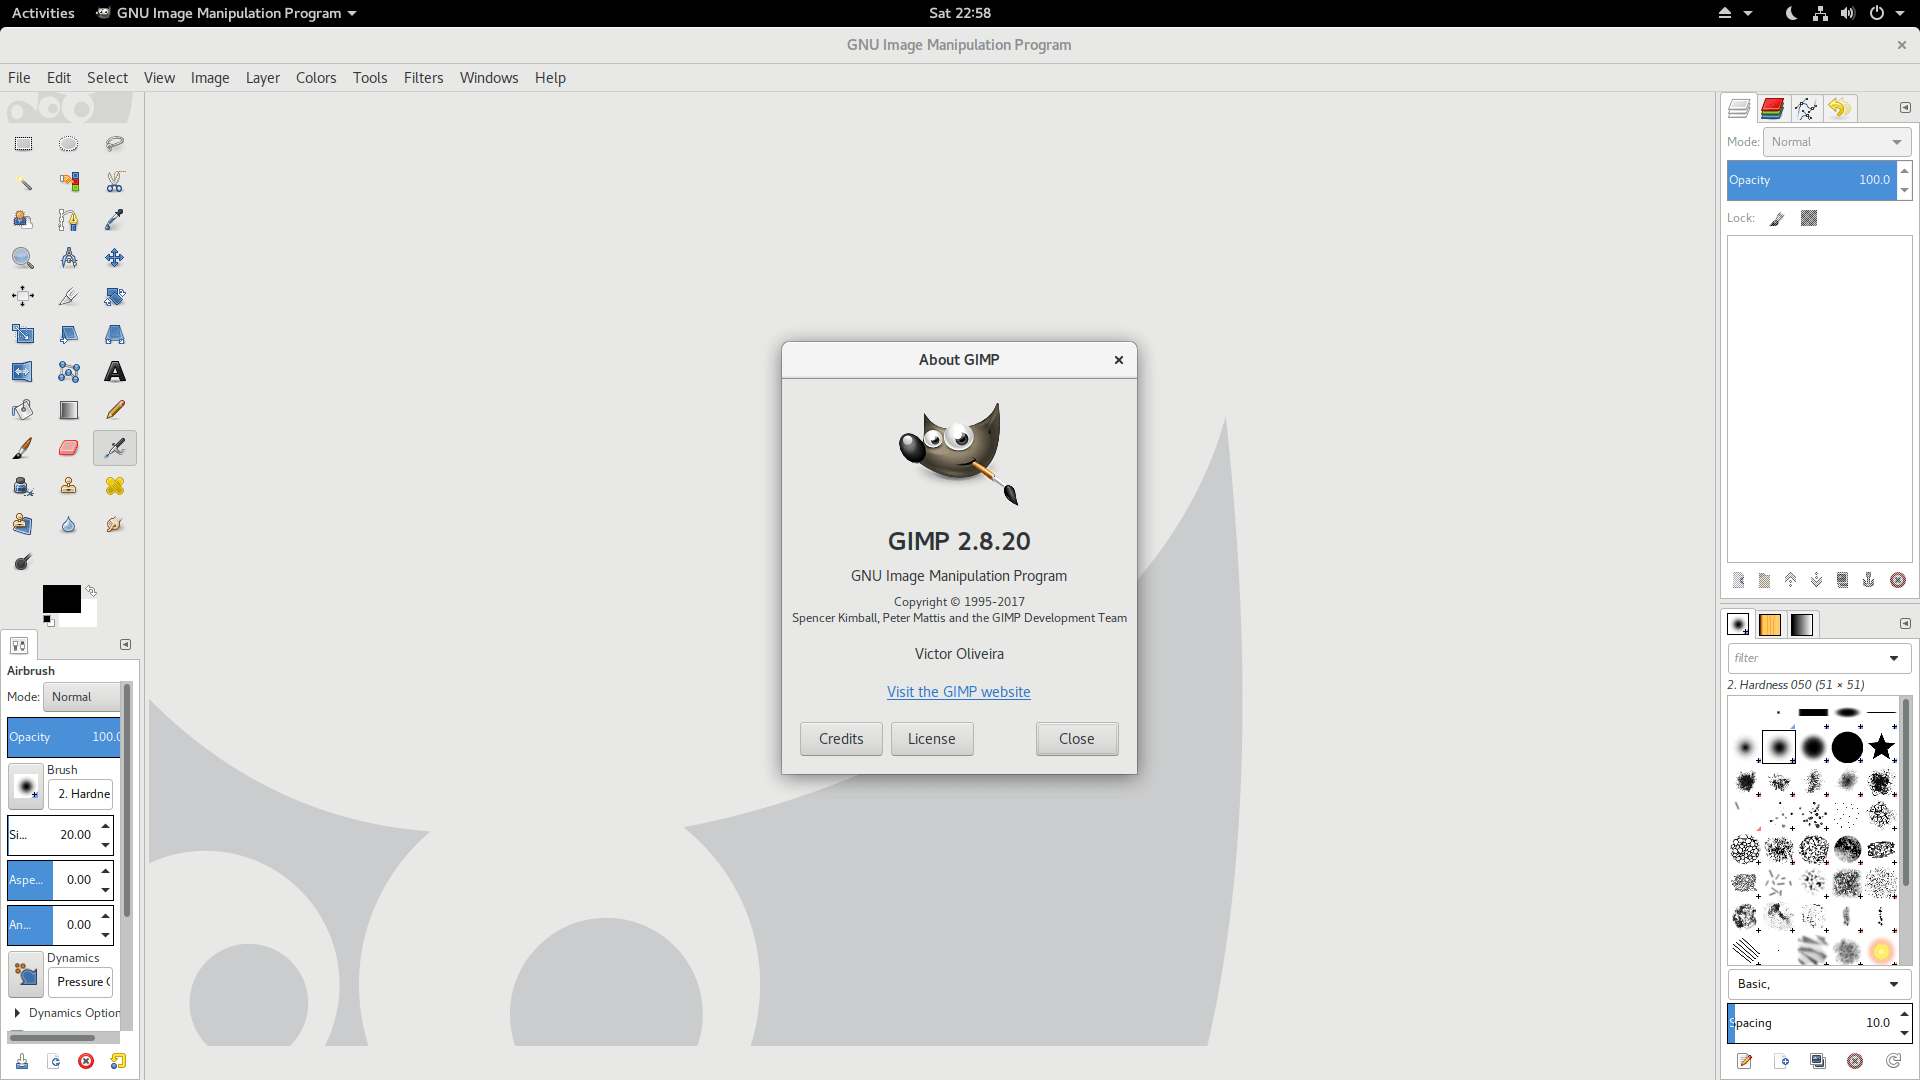Select the Select by Color tool
The height and width of the screenshot is (1080, 1920).
68,182
